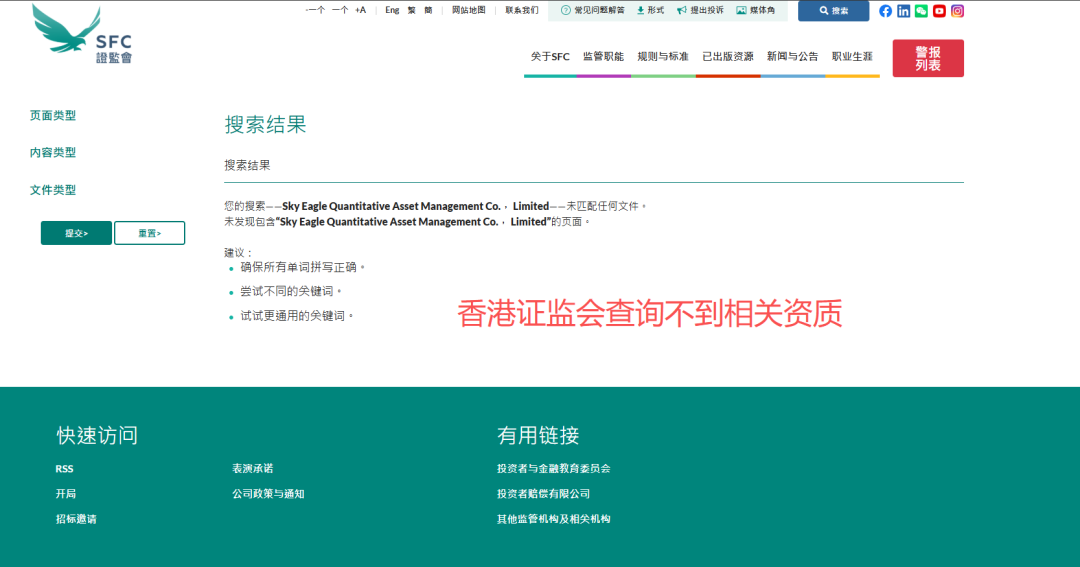Open 常见问题解答 question mark link
1080x567 pixels.
(593, 10)
